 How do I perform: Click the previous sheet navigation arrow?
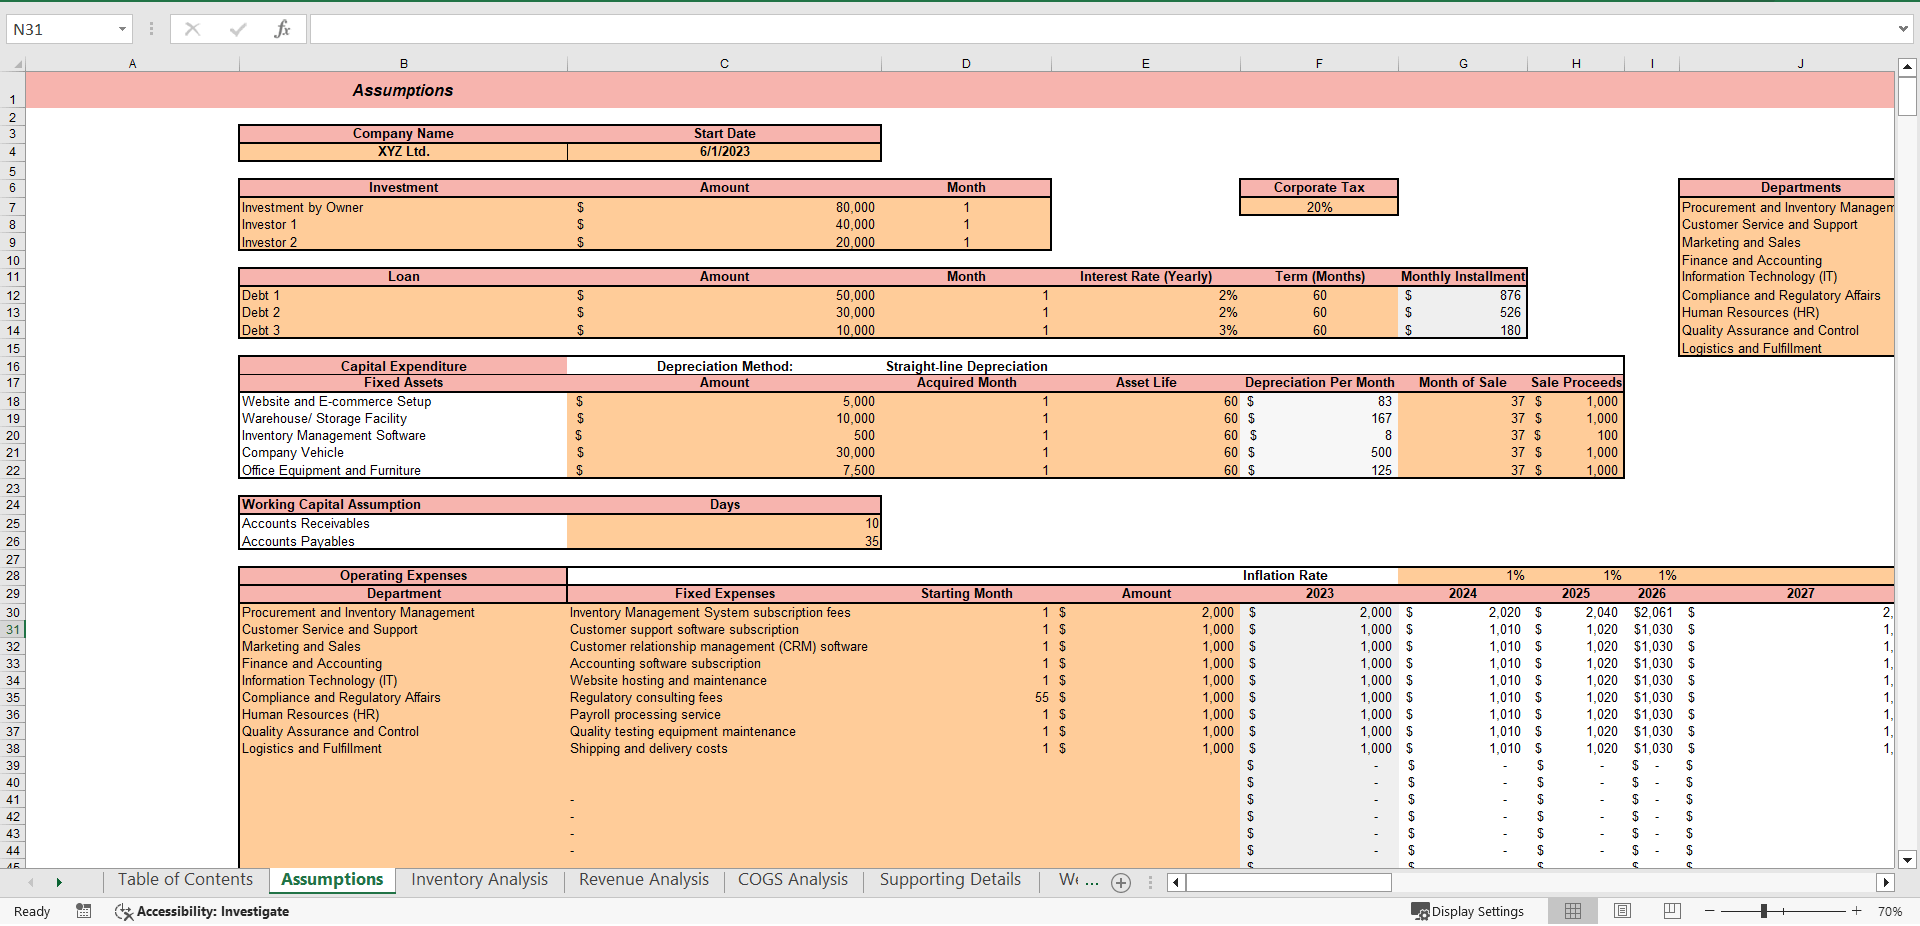click(x=31, y=882)
